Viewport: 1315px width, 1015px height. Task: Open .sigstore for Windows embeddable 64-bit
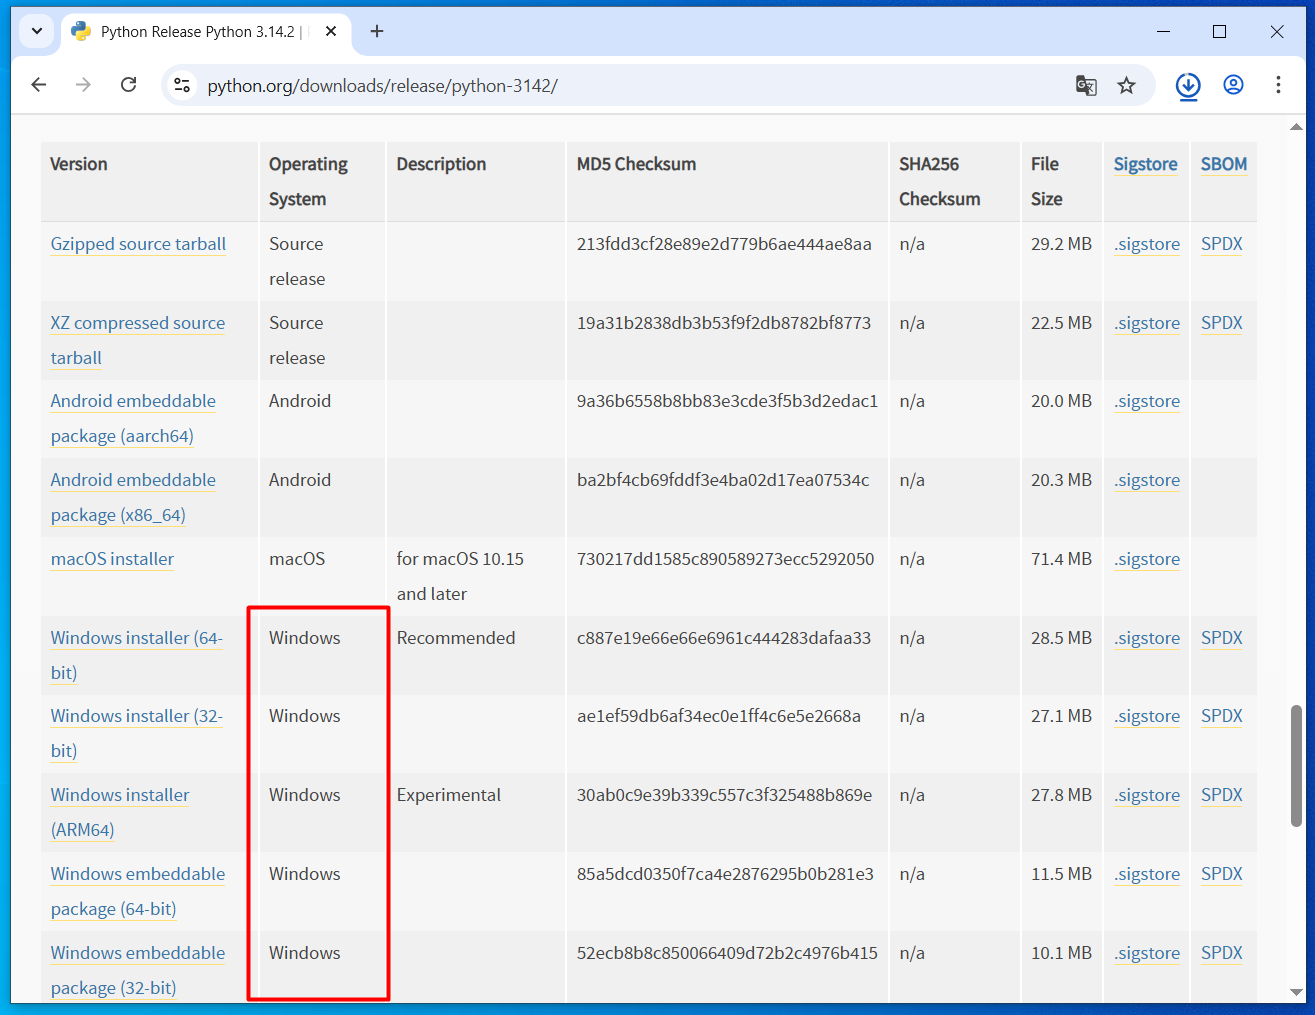pos(1147,874)
